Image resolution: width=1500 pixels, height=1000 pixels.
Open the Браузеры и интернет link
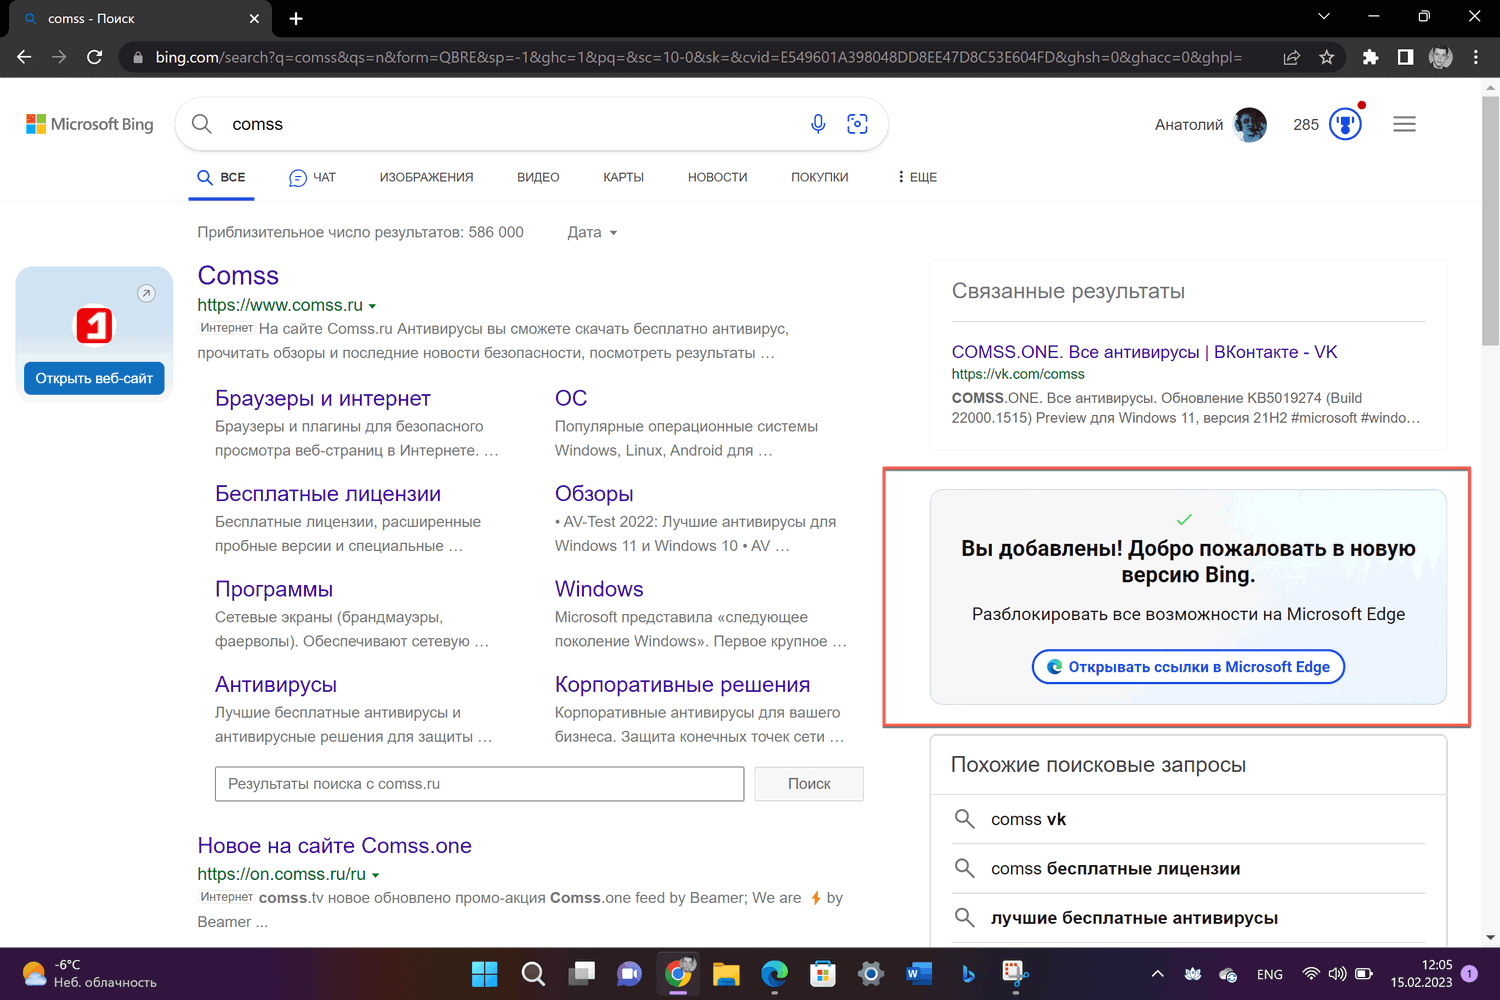[x=323, y=399]
